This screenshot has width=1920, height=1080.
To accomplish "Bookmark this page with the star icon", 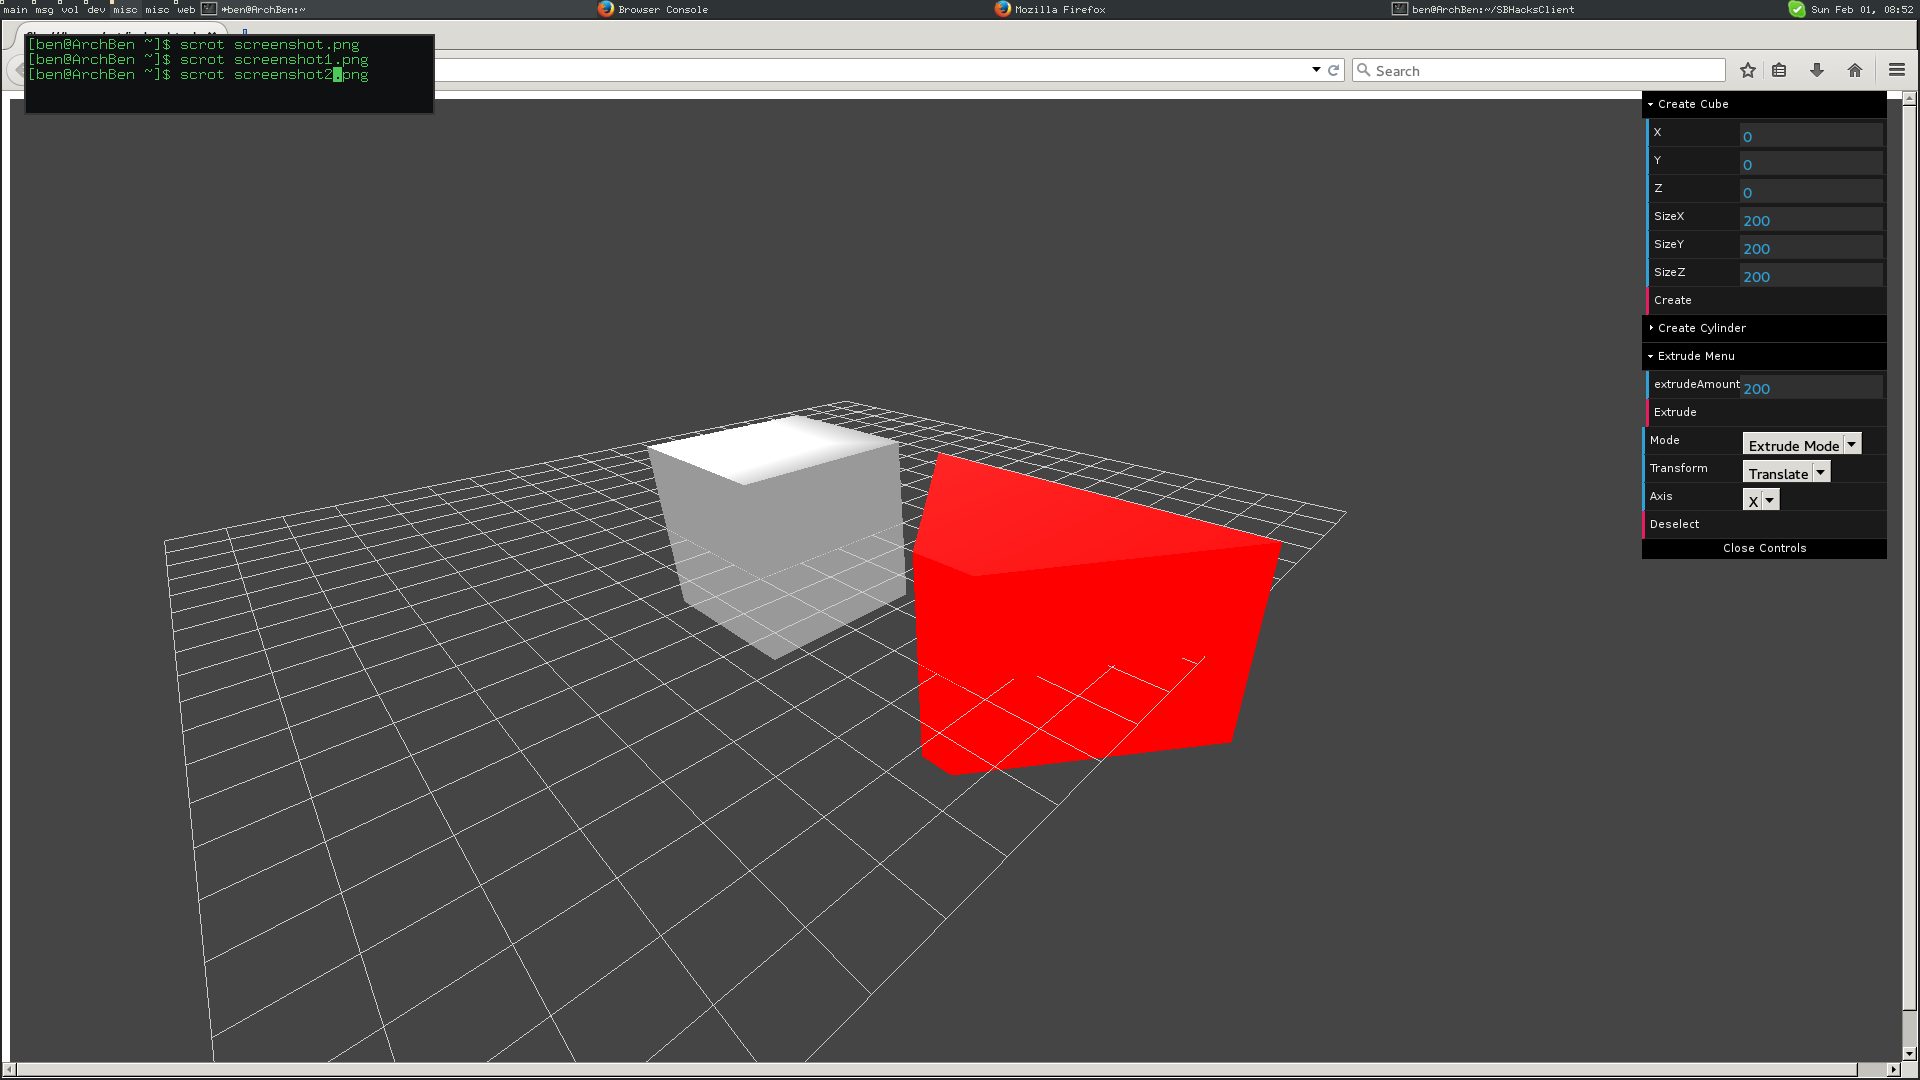I will pos(1747,70).
